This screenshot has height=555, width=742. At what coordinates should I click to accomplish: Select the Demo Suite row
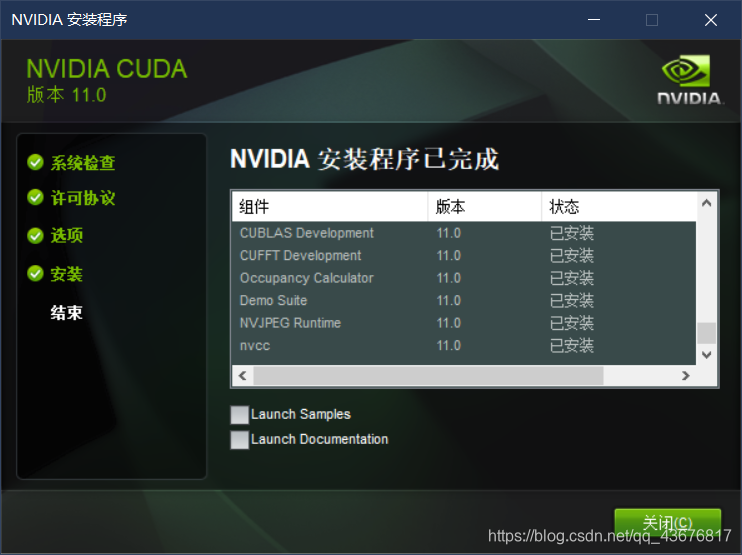coord(464,300)
